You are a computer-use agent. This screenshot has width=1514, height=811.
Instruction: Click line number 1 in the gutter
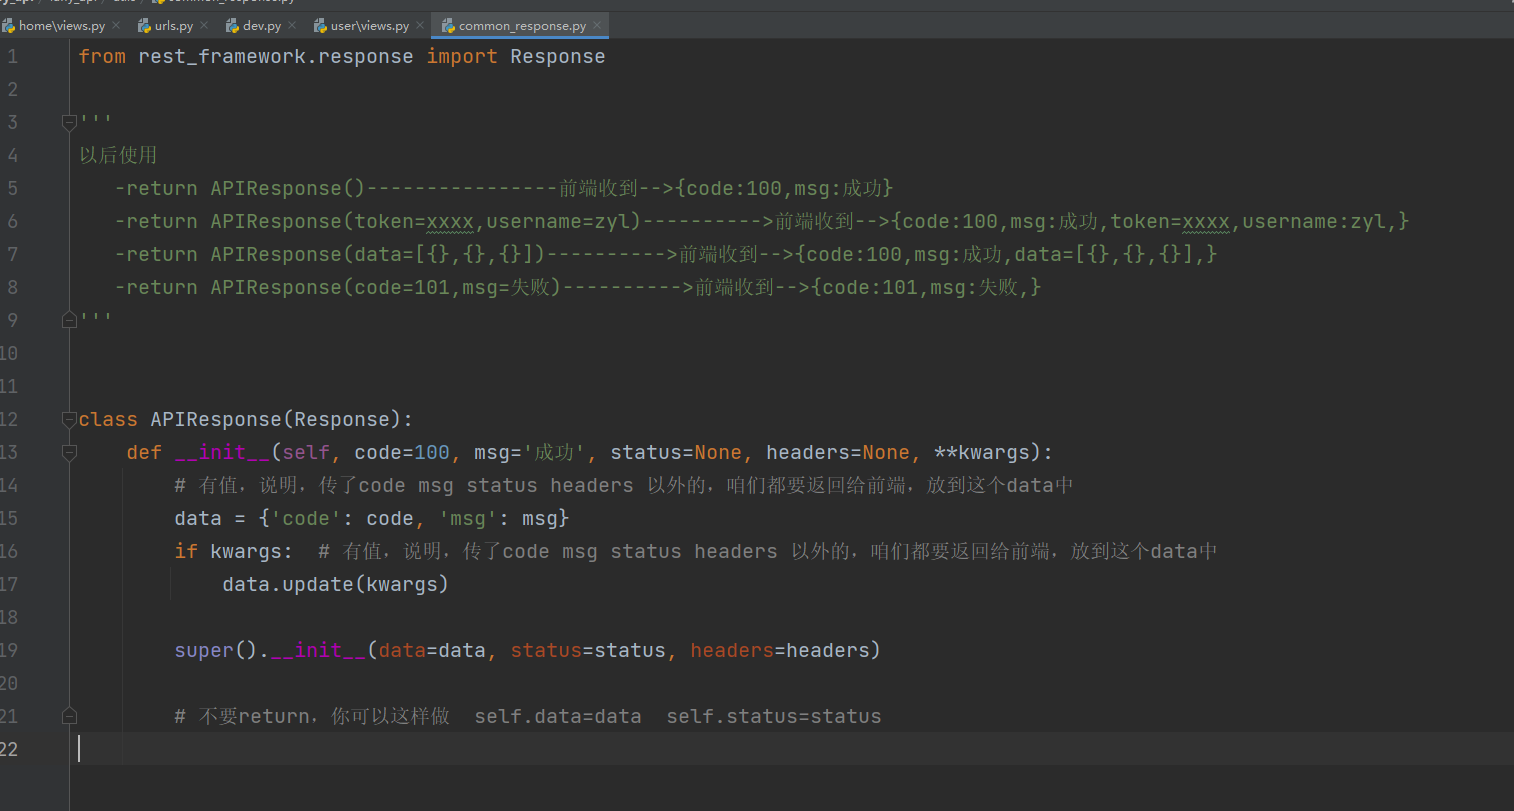click(12, 57)
